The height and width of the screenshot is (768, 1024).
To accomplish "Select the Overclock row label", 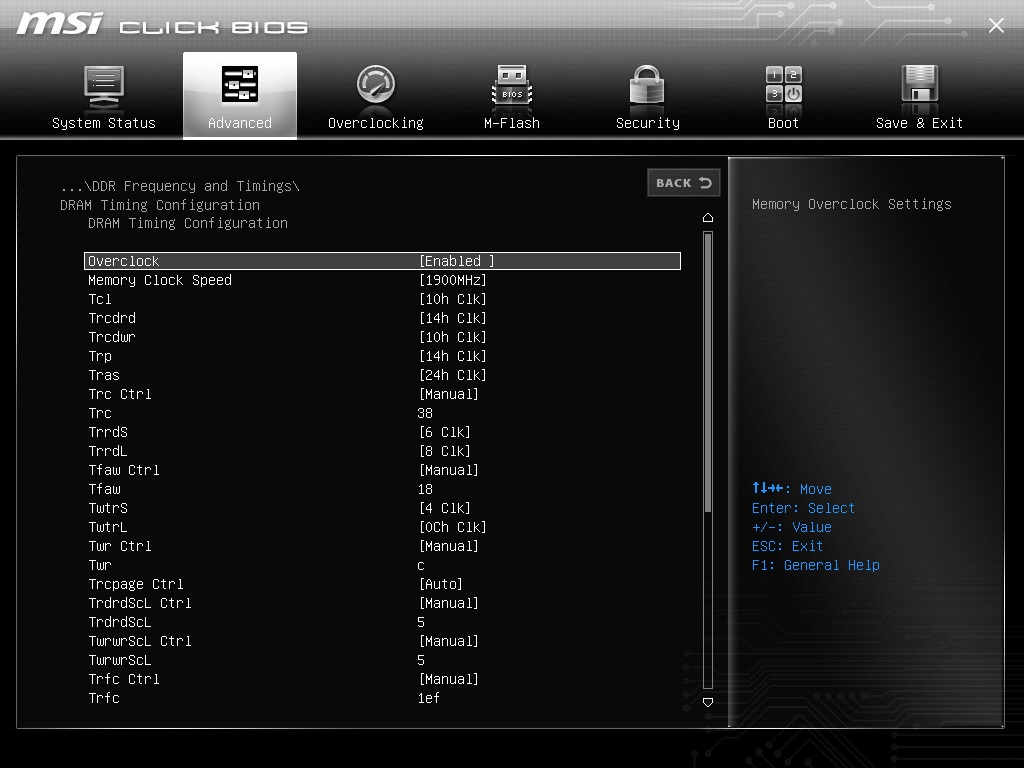I will 123,261.
